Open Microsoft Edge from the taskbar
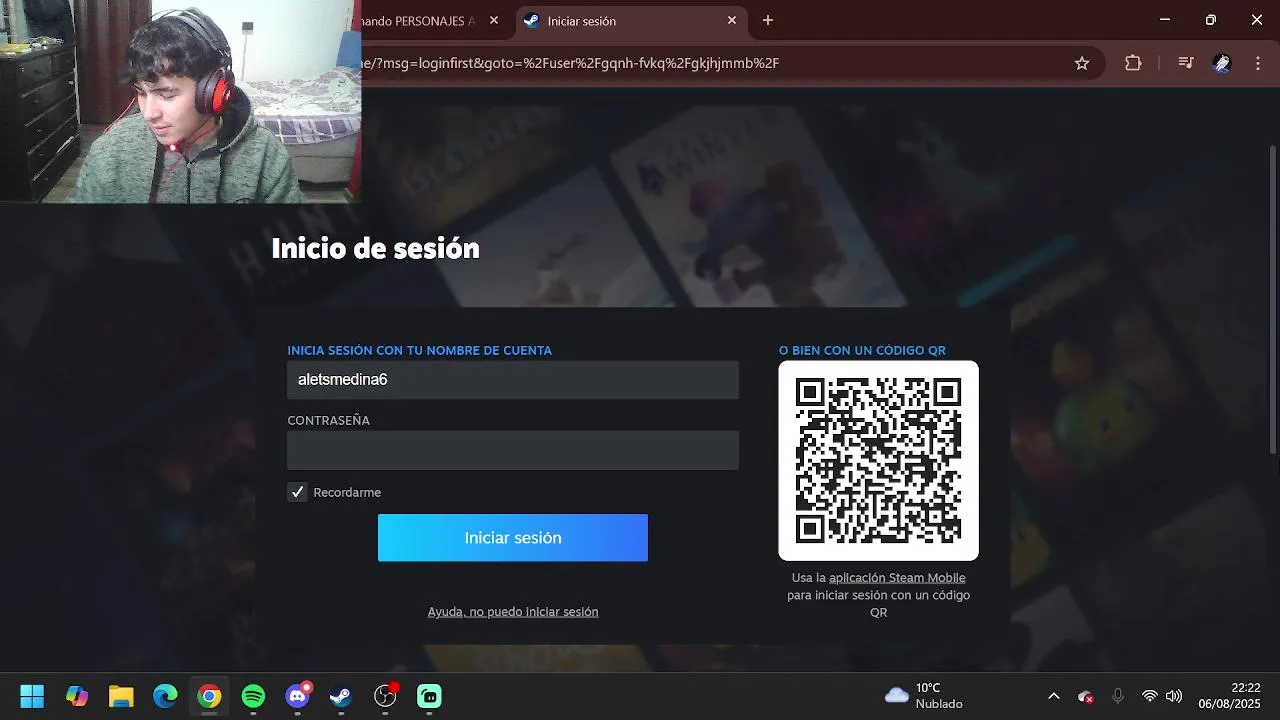Viewport: 1280px width, 720px height. (x=165, y=696)
